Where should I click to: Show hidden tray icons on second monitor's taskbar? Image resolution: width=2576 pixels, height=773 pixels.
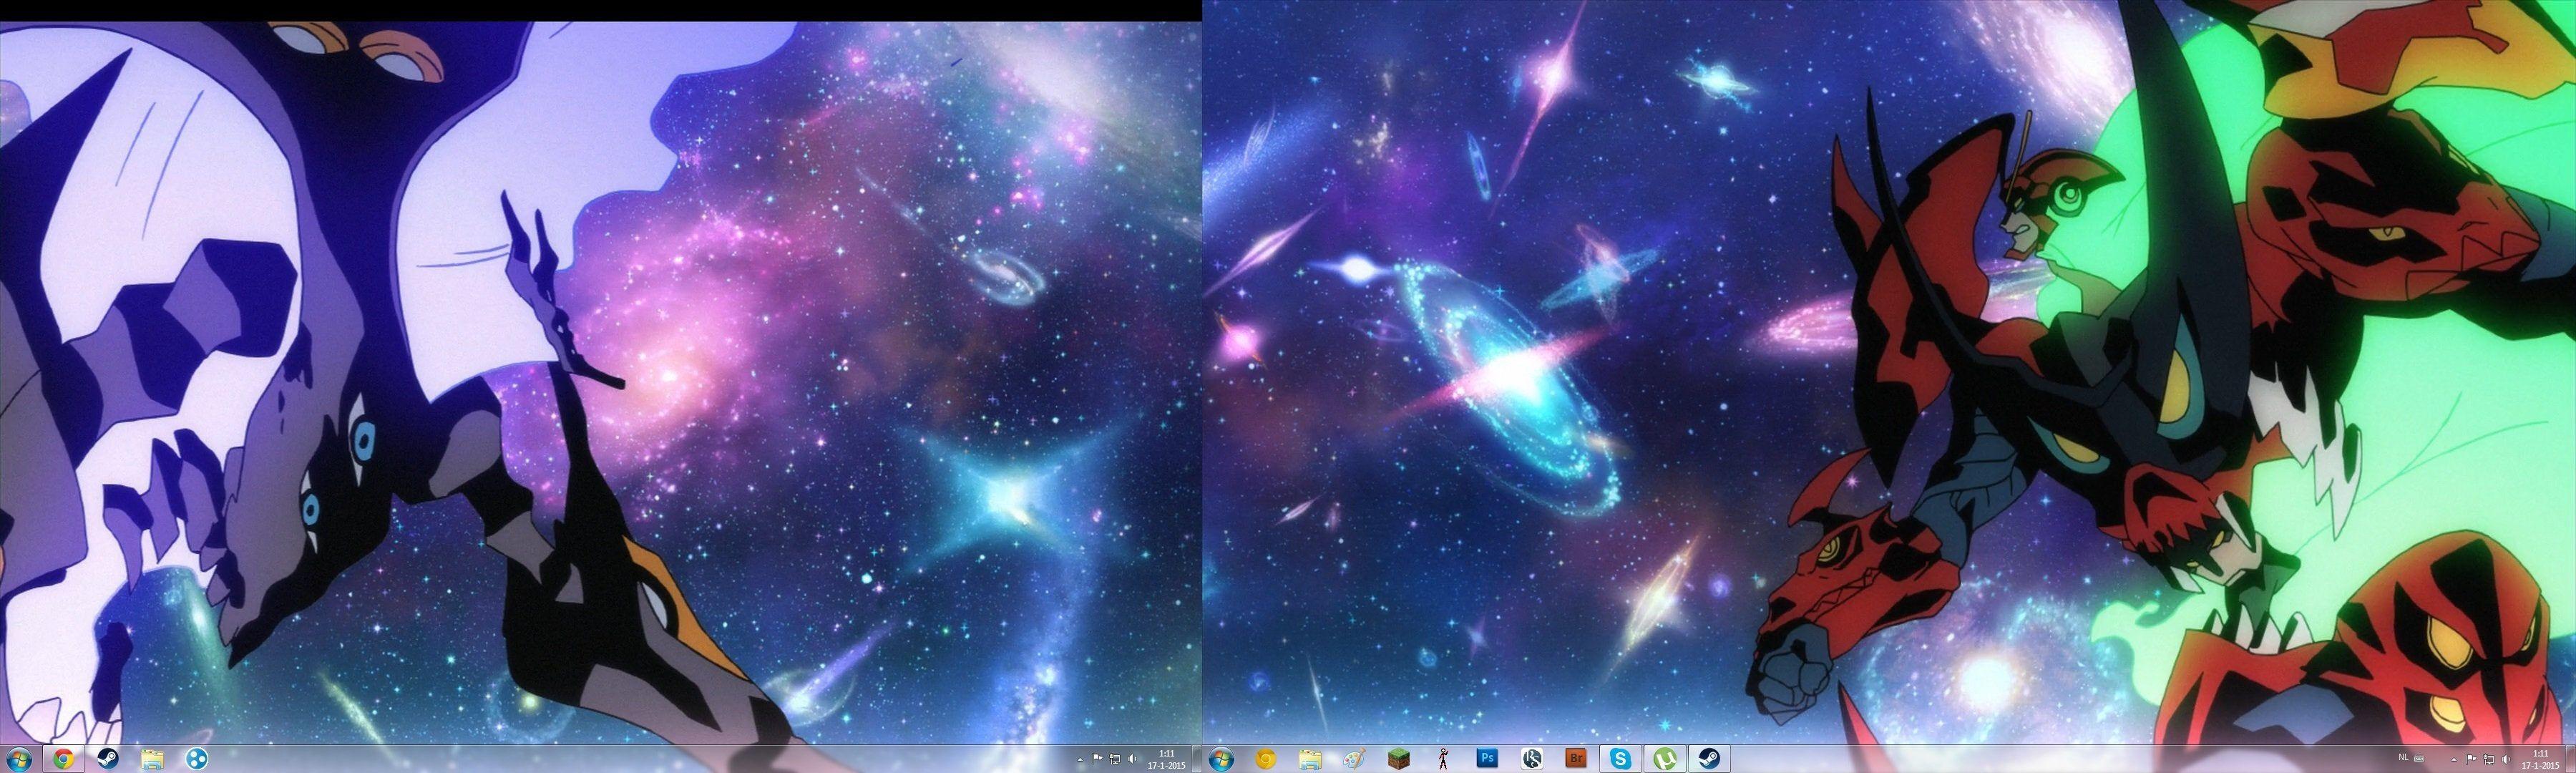pyautogui.click(x=2454, y=760)
